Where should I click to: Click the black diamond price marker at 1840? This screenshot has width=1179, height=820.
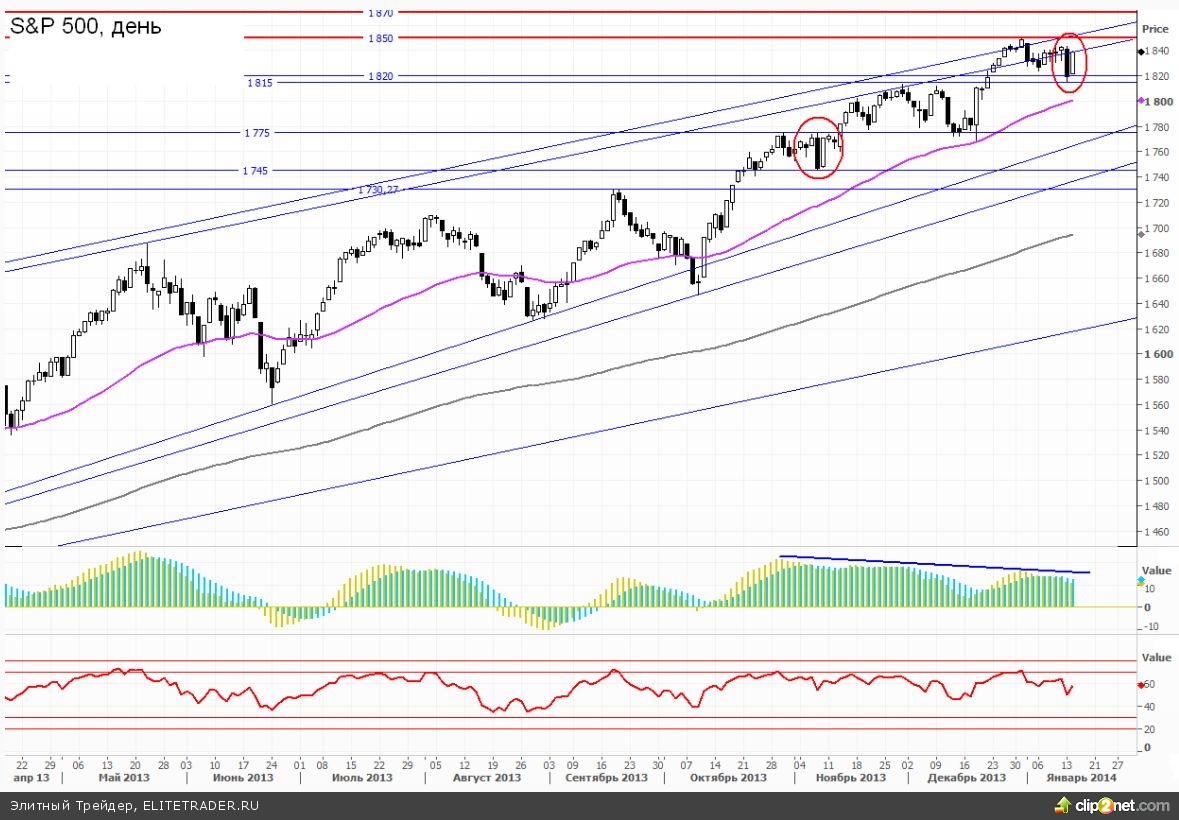[1142, 51]
